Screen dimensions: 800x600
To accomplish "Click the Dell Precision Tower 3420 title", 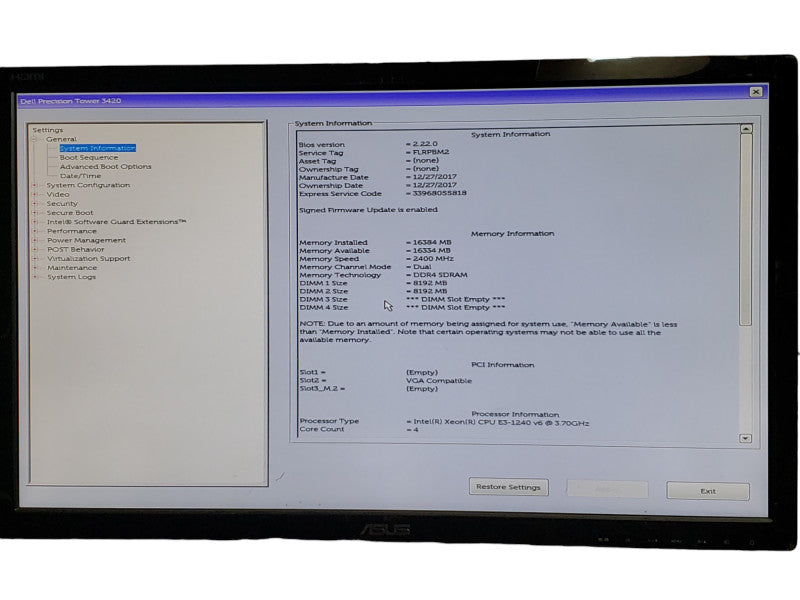I will click(x=71, y=101).
